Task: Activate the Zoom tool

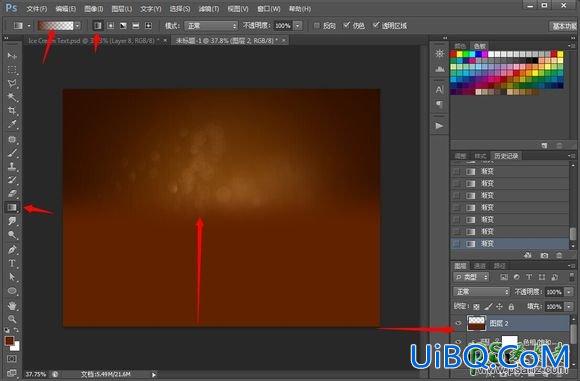Action: pos(12,319)
